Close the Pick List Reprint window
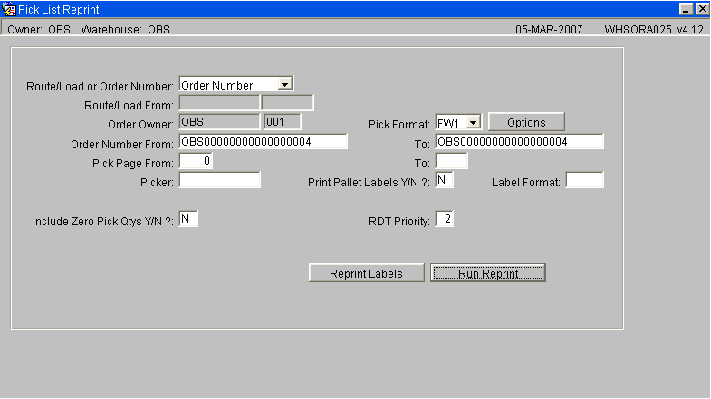The height and width of the screenshot is (399, 711). tap(702, 9)
